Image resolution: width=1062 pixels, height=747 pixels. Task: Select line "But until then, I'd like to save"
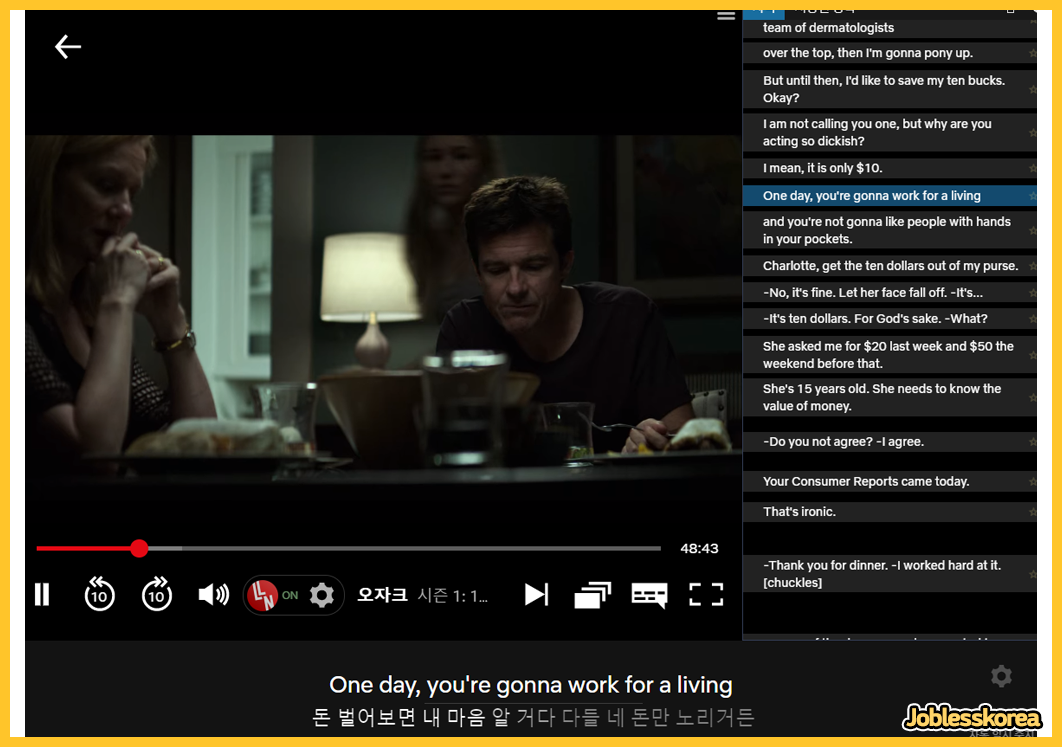point(889,89)
